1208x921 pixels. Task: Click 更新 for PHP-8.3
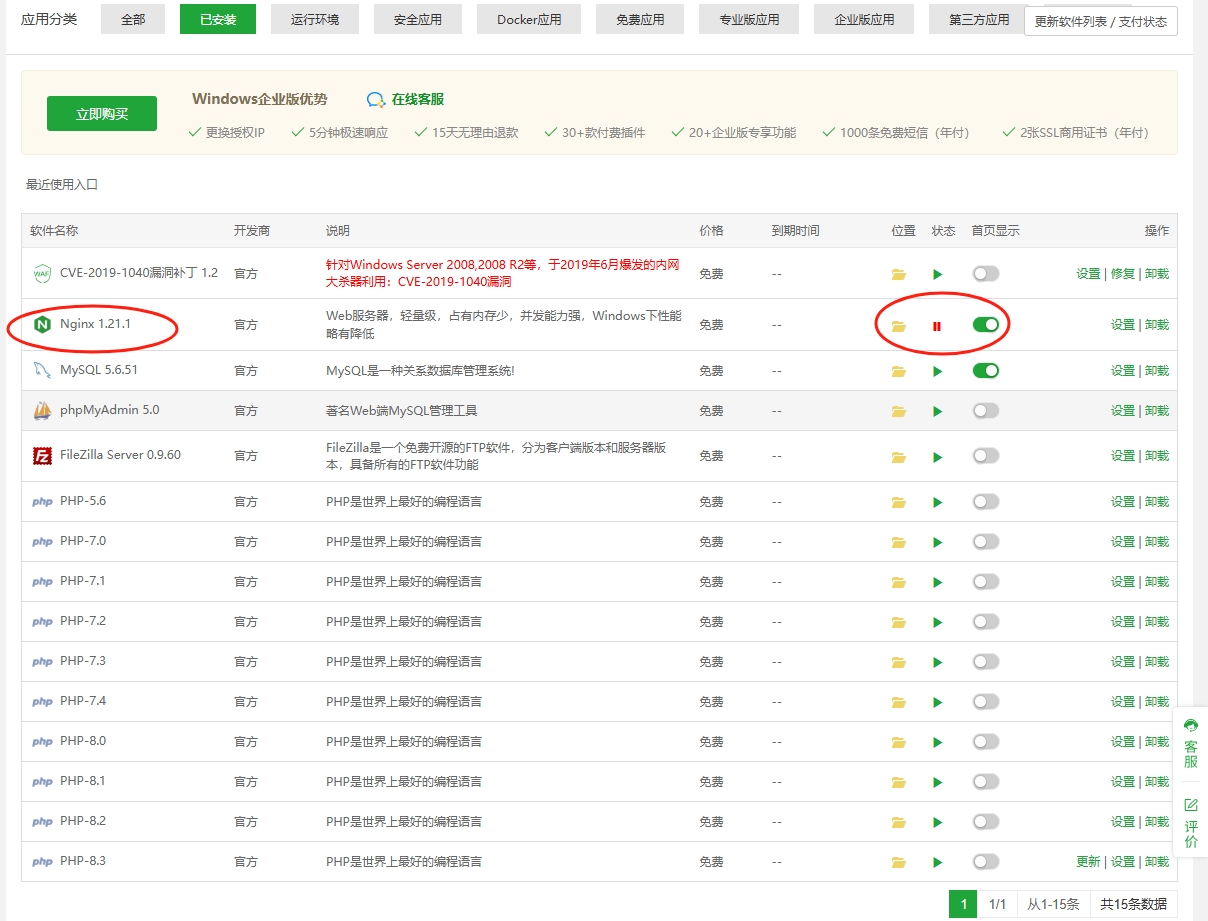click(x=1089, y=862)
